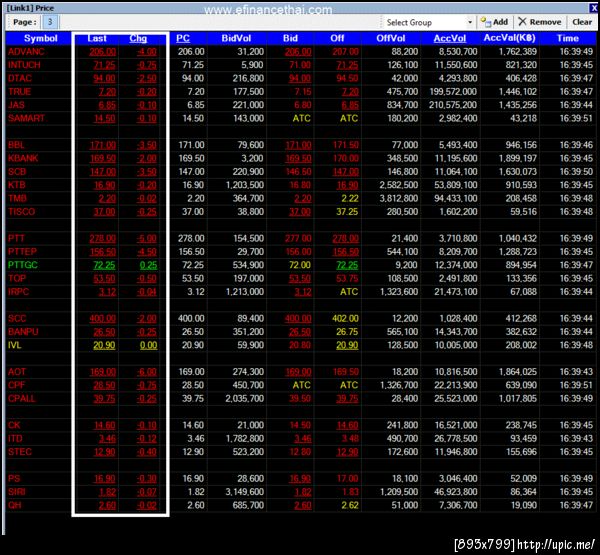This screenshot has height=555, width=600.
Task: Select the green PTTGC symbol
Action: click(x=23, y=265)
